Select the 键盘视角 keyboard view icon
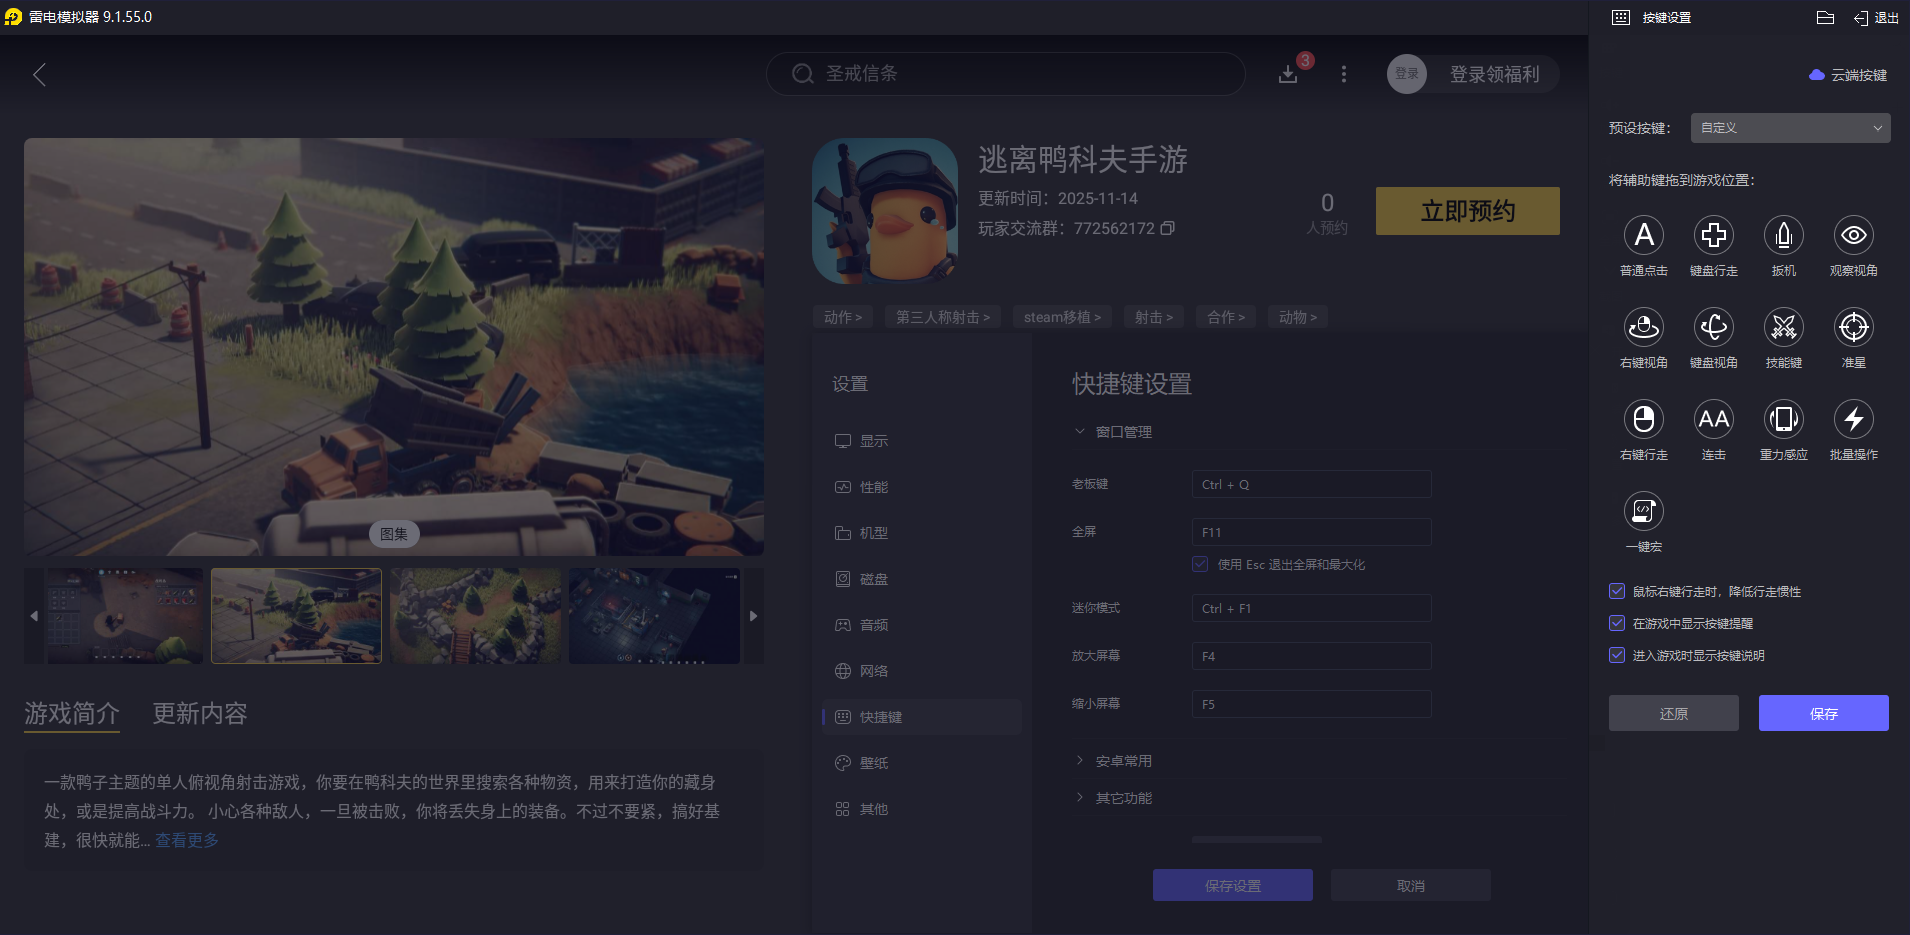Screen dimensions: 1910x935 (1713, 327)
